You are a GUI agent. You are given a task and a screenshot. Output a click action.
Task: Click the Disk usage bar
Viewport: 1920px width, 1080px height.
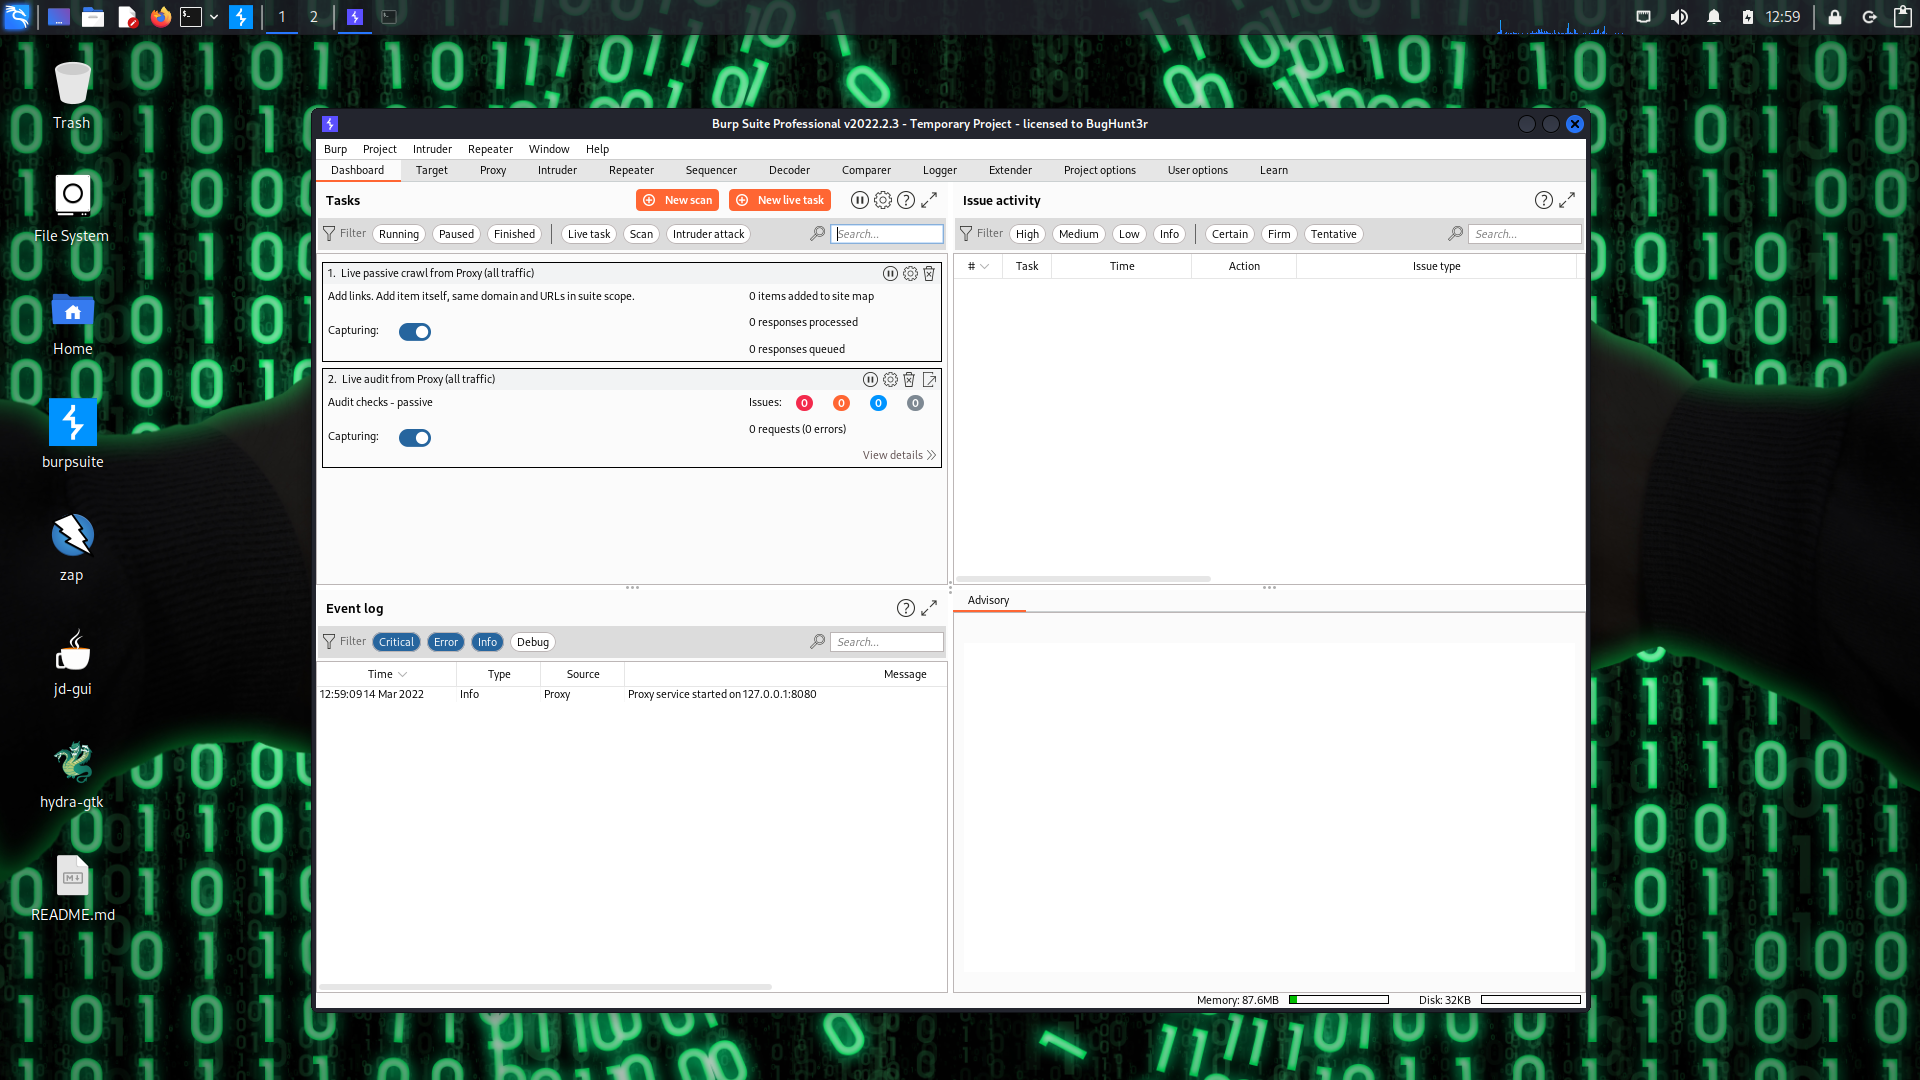1531,1000
